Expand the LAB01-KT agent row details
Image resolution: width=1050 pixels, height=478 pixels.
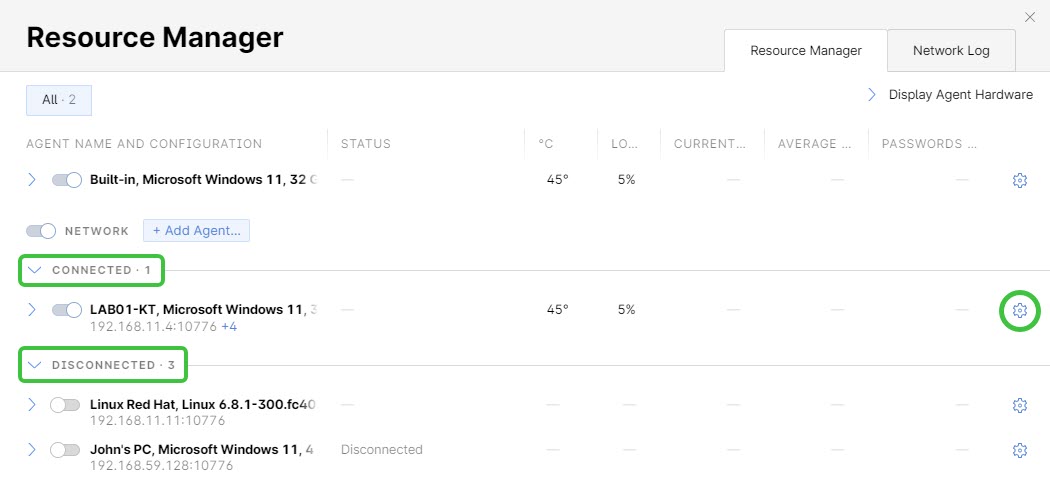[x=31, y=310]
